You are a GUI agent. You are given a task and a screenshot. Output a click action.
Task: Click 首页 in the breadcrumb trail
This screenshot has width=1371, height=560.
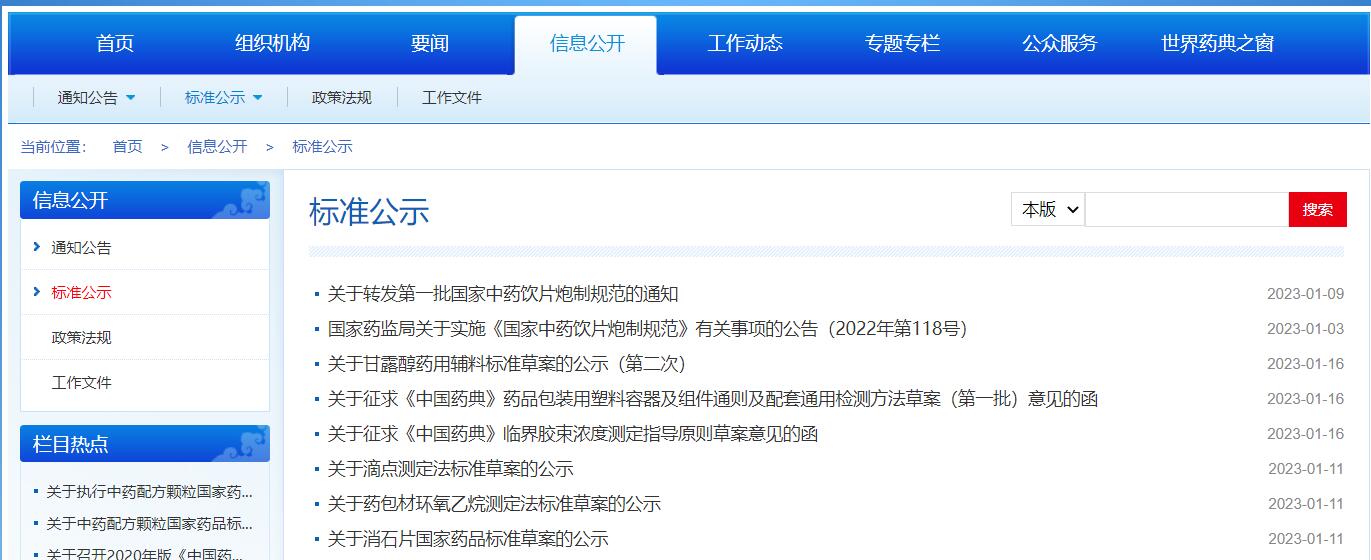[127, 147]
